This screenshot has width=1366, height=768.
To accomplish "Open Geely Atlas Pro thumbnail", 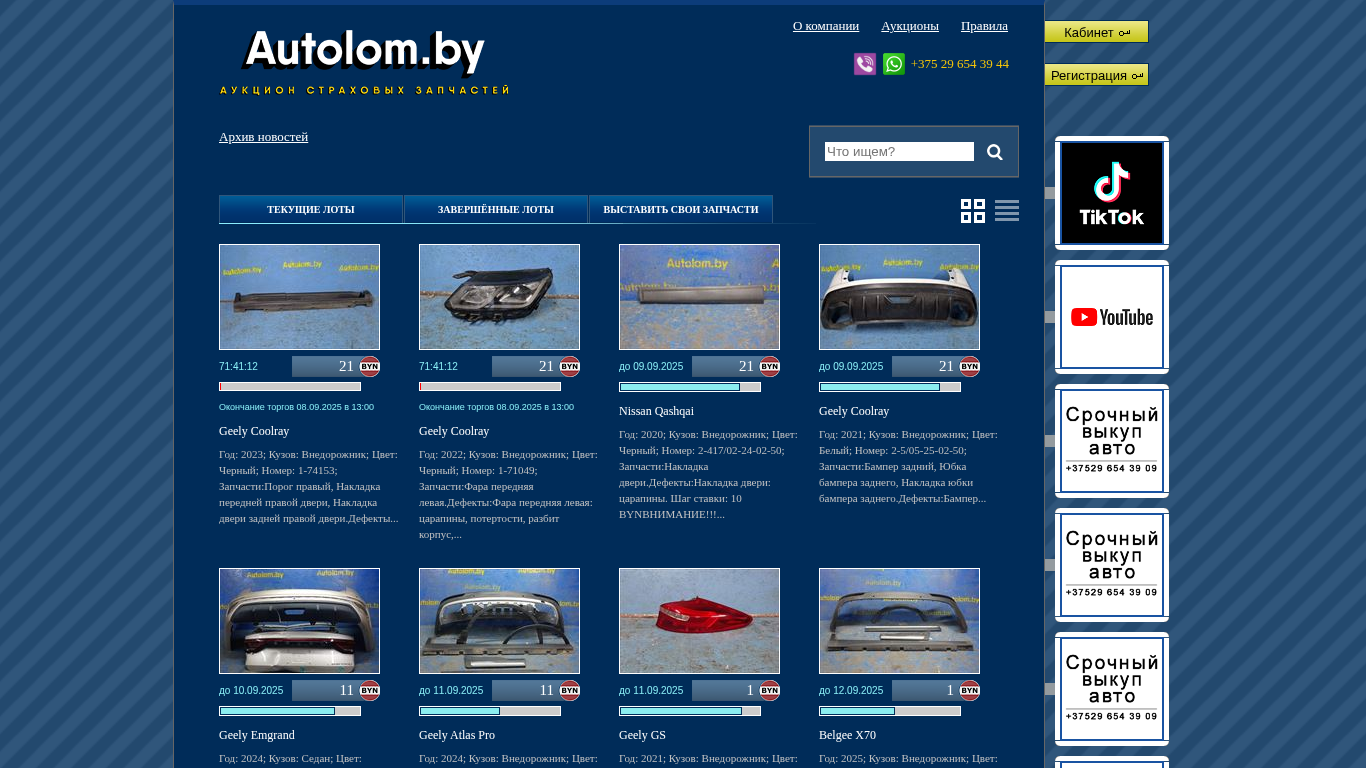I will [x=500, y=621].
